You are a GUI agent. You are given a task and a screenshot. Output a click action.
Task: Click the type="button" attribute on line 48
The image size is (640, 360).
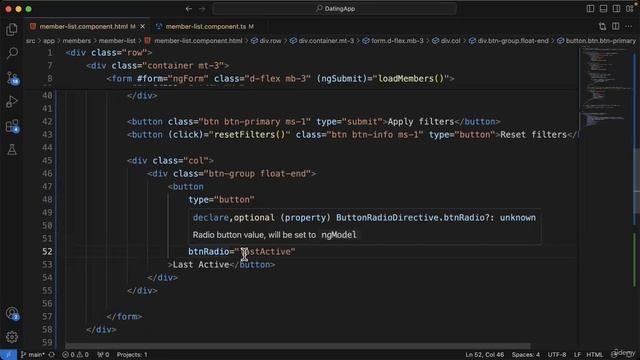[x=221, y=200]
